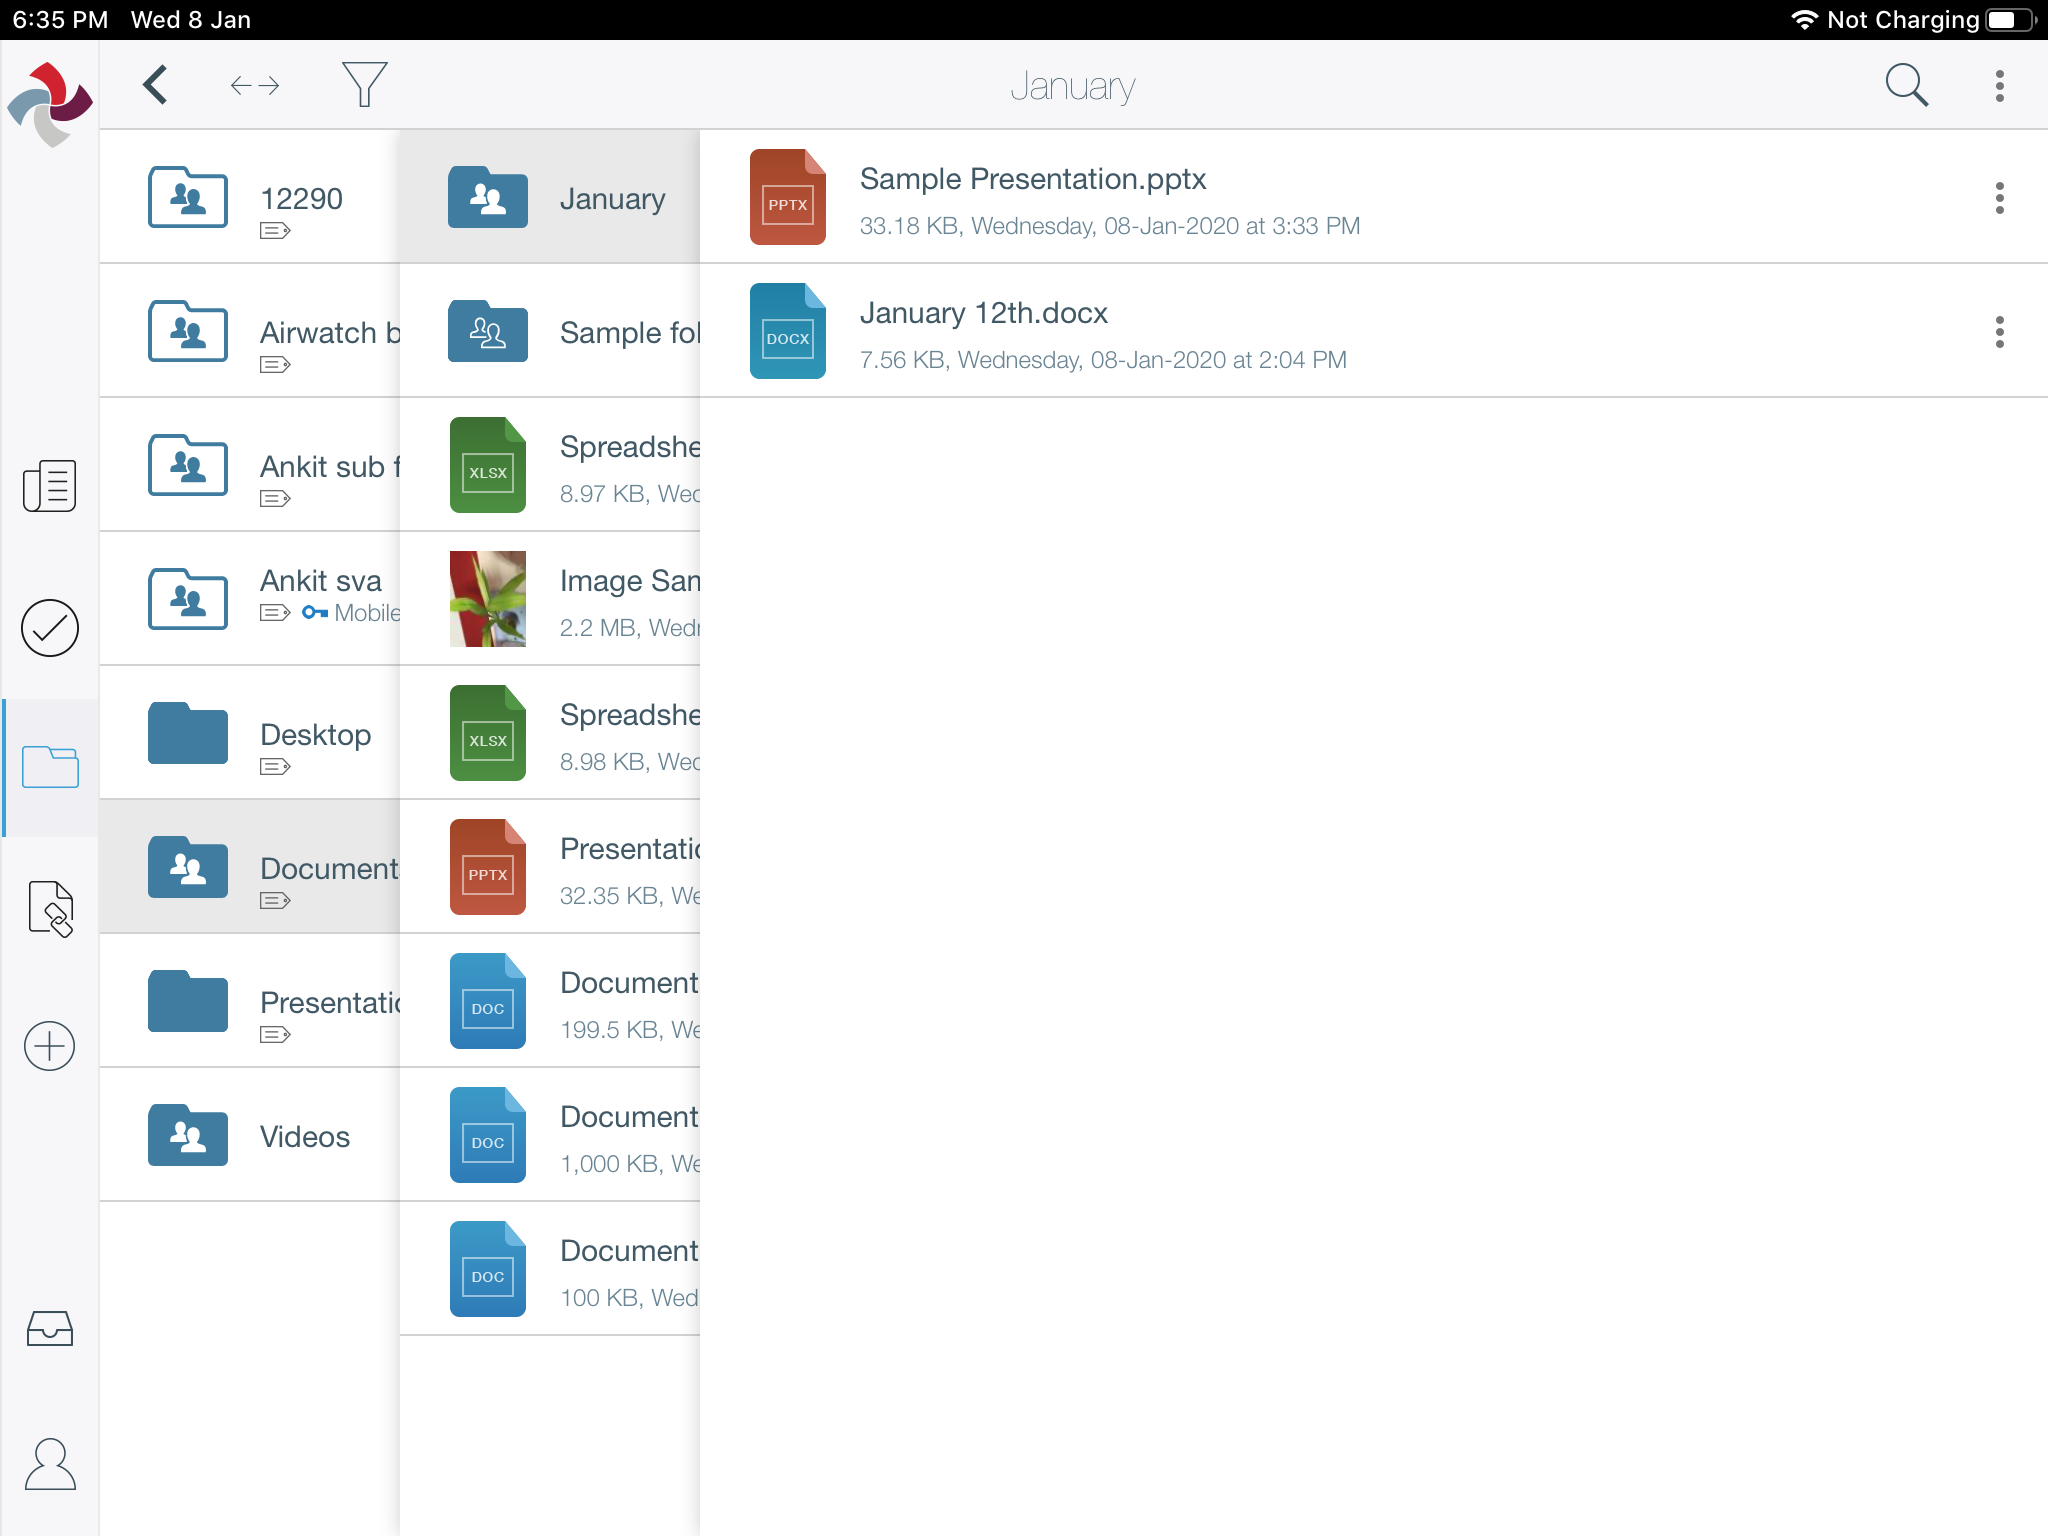Open options for Sample Presentation.pptx
The image size is (2048, 1536).
[x=1999, y=198]
